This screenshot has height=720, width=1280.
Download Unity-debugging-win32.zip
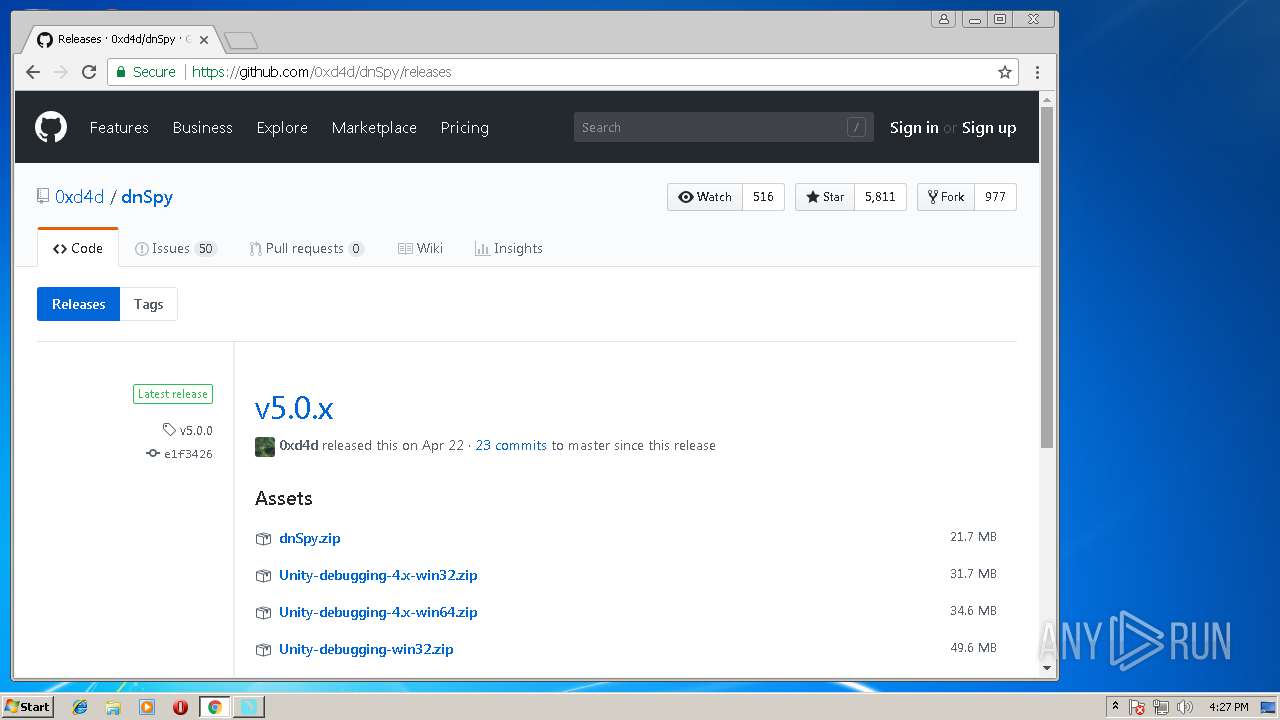(366, 649)
